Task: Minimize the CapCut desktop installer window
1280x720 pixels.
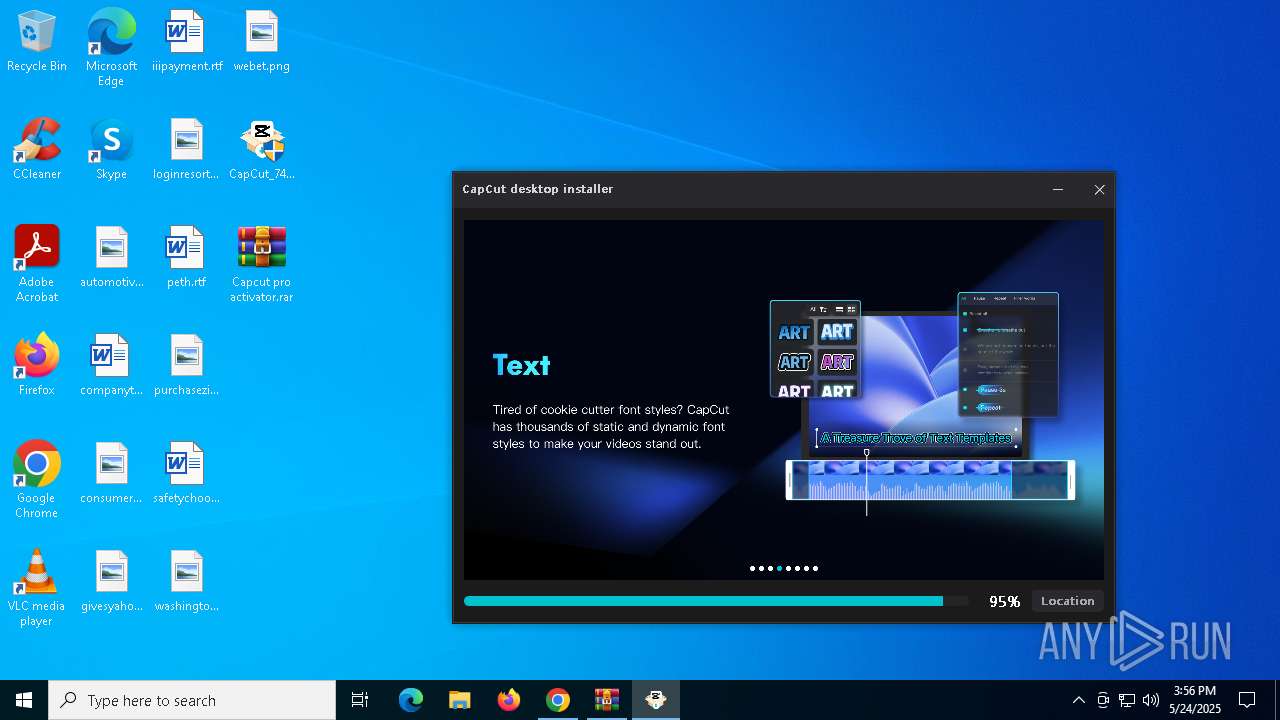Action: tap(1058, 189)
